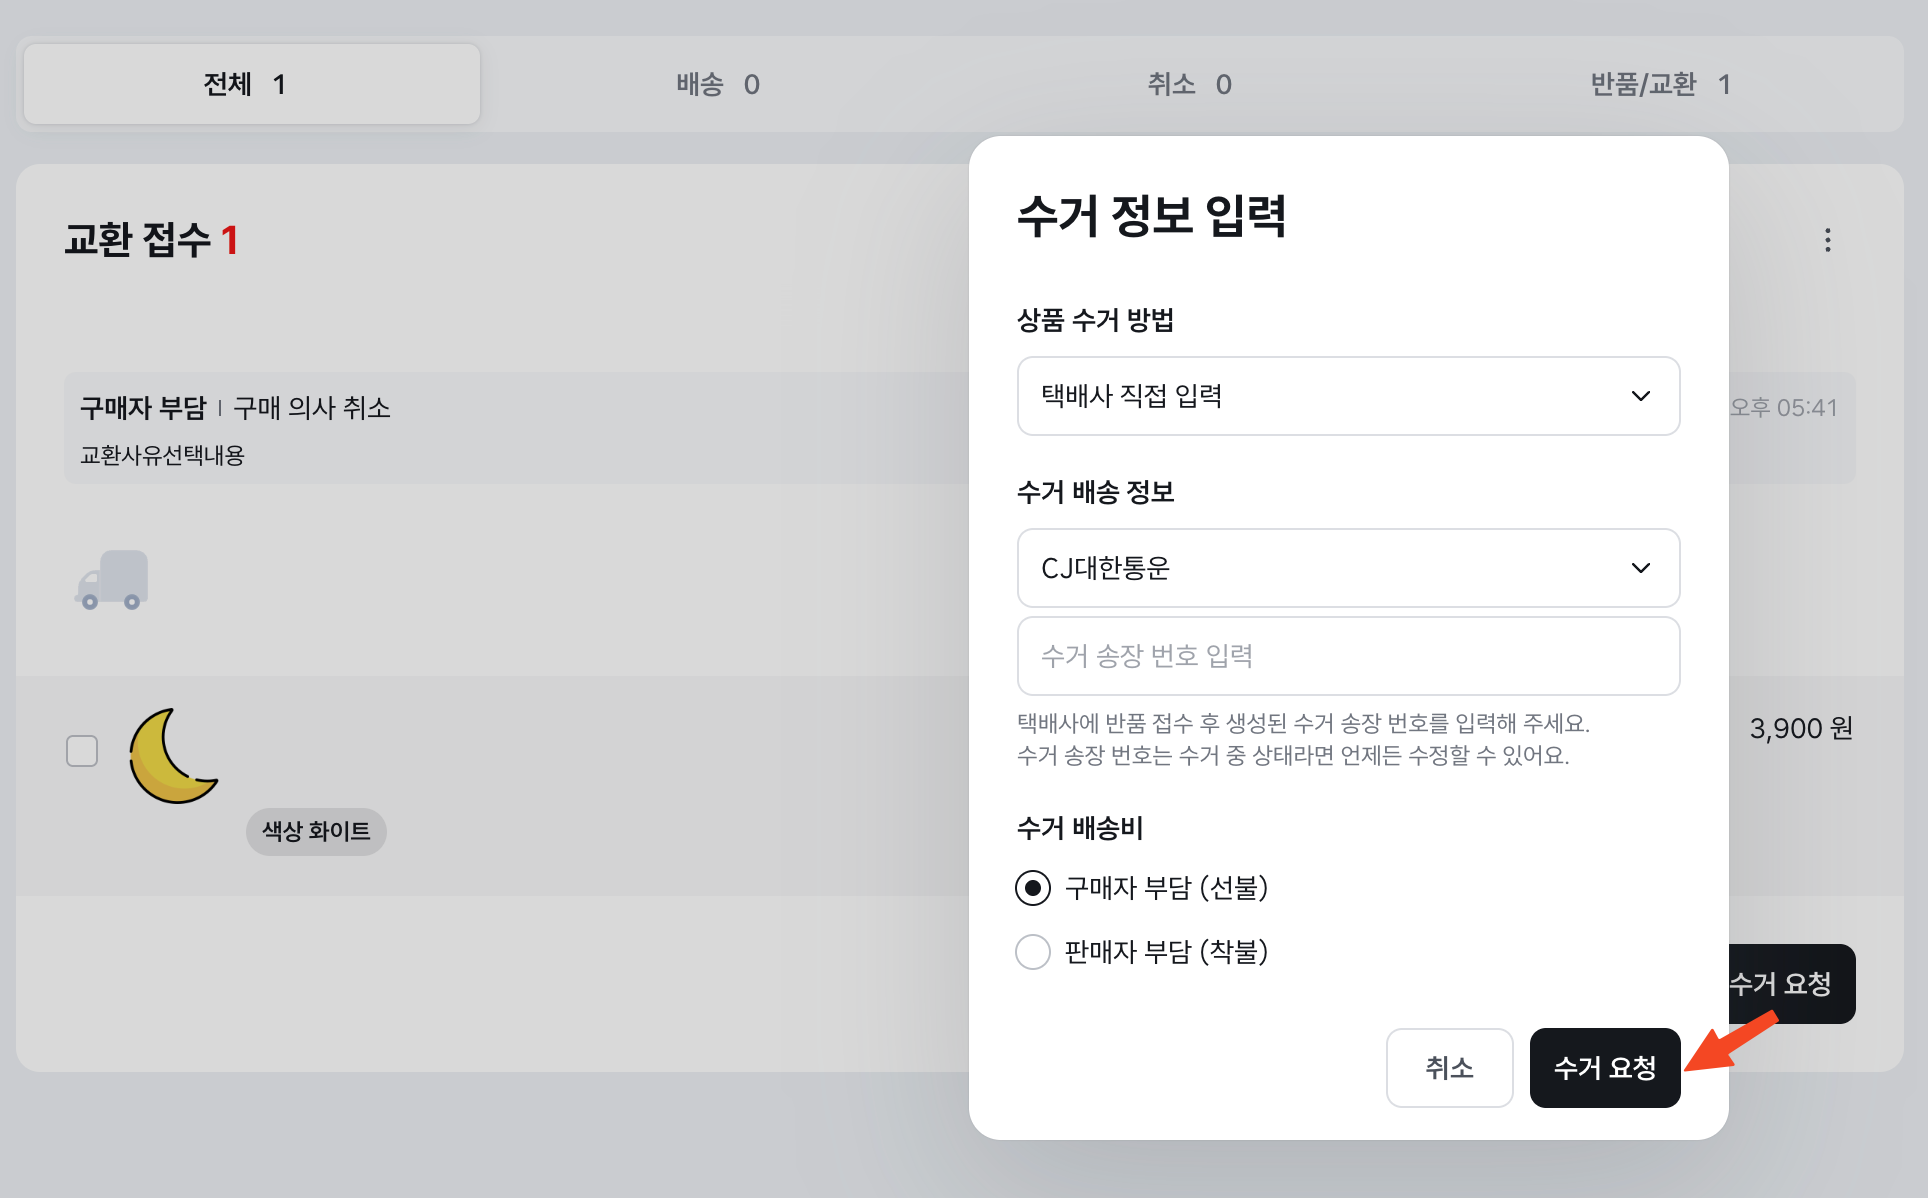This screenshot has width=1928, height=1198.
Task: Select 판매자 부담 (착불) radio option
Action: point(1033,952)
